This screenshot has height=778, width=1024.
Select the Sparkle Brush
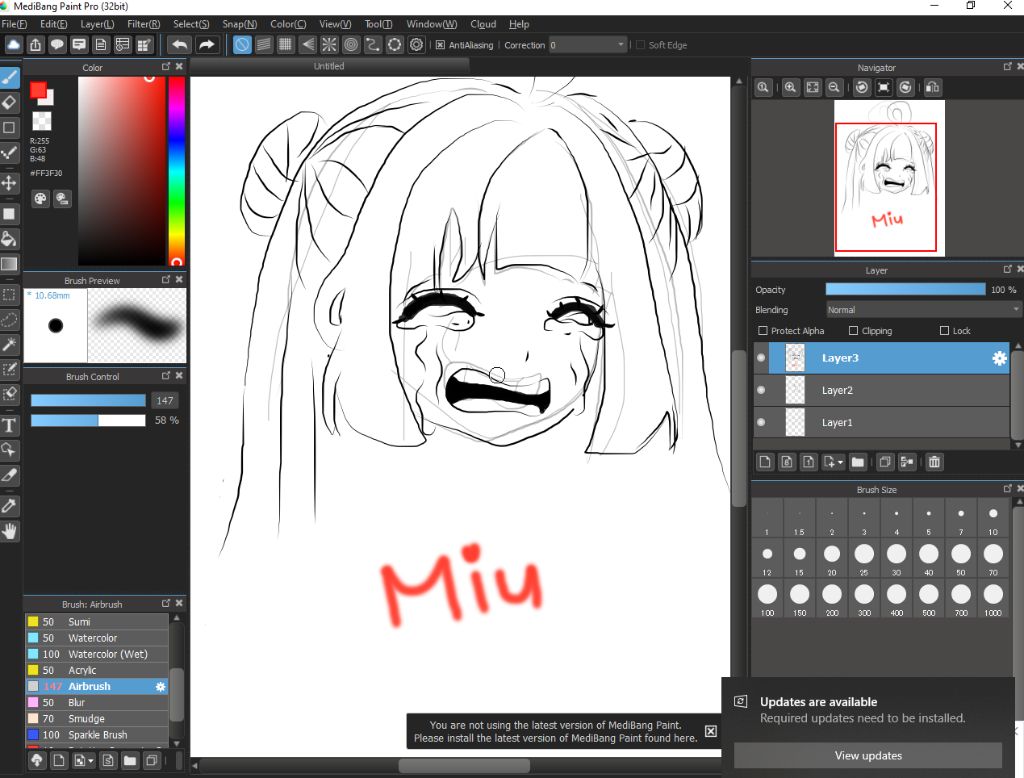pyautogui.click(x=97, y=735)
